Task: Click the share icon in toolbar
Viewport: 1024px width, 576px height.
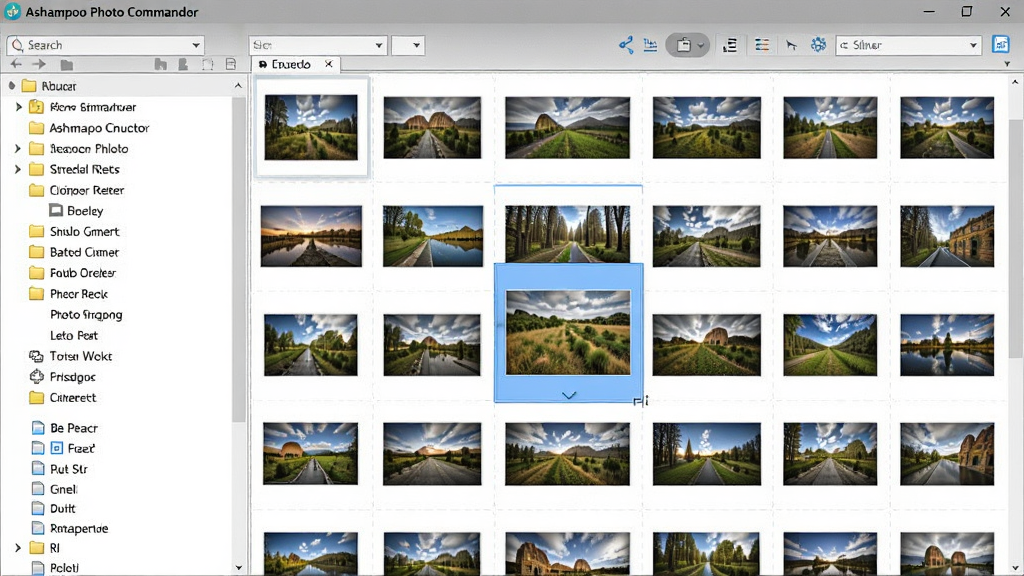Action: (626, 45)
